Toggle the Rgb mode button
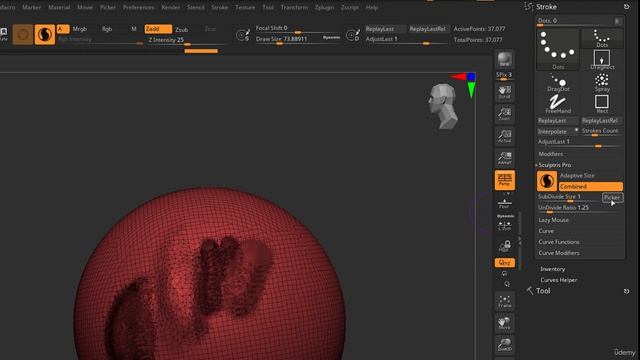 pyautogui.click(x=107, y=29)
